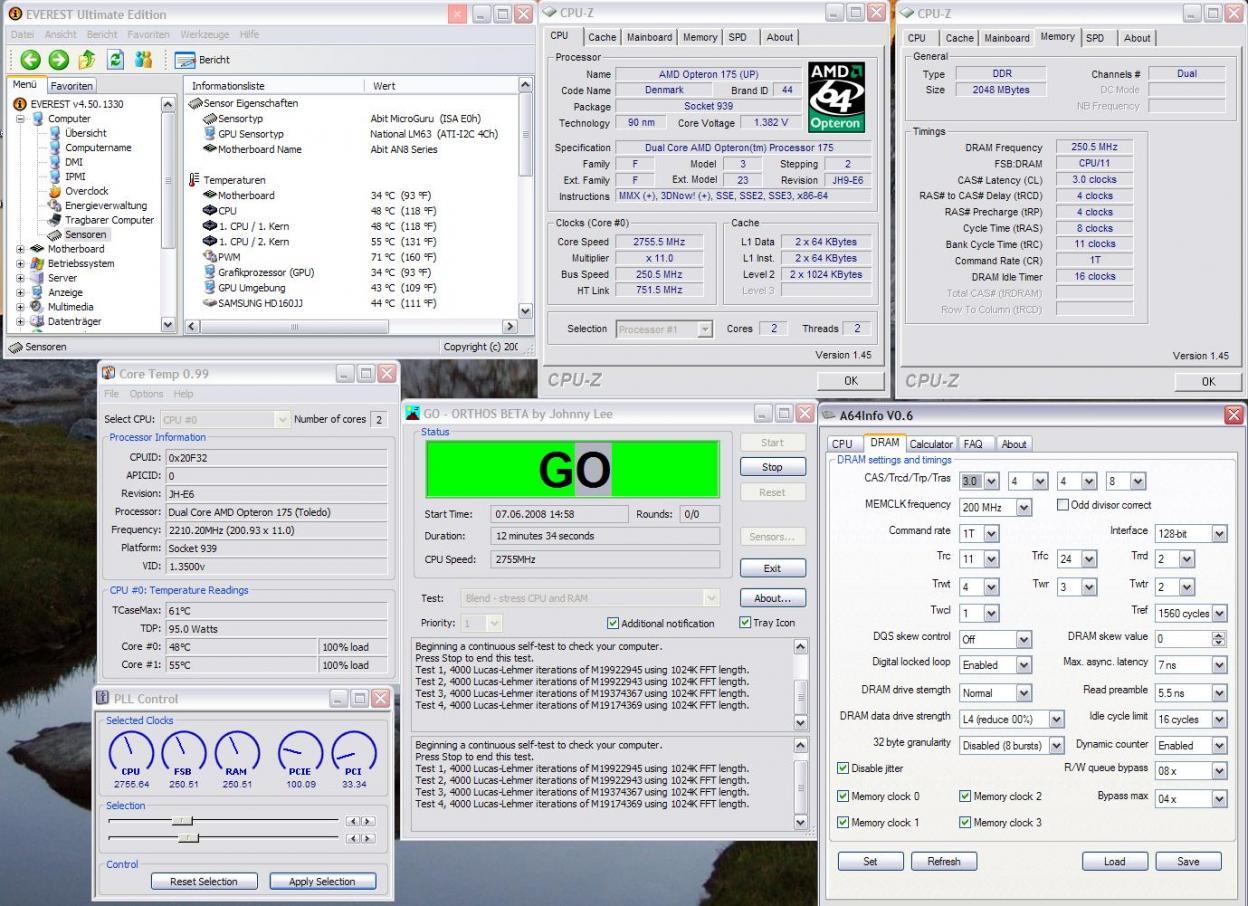This screenshot has height=906, width=1248.
Task: Open Options menu in Core Temp
Action: coord(146,394)
